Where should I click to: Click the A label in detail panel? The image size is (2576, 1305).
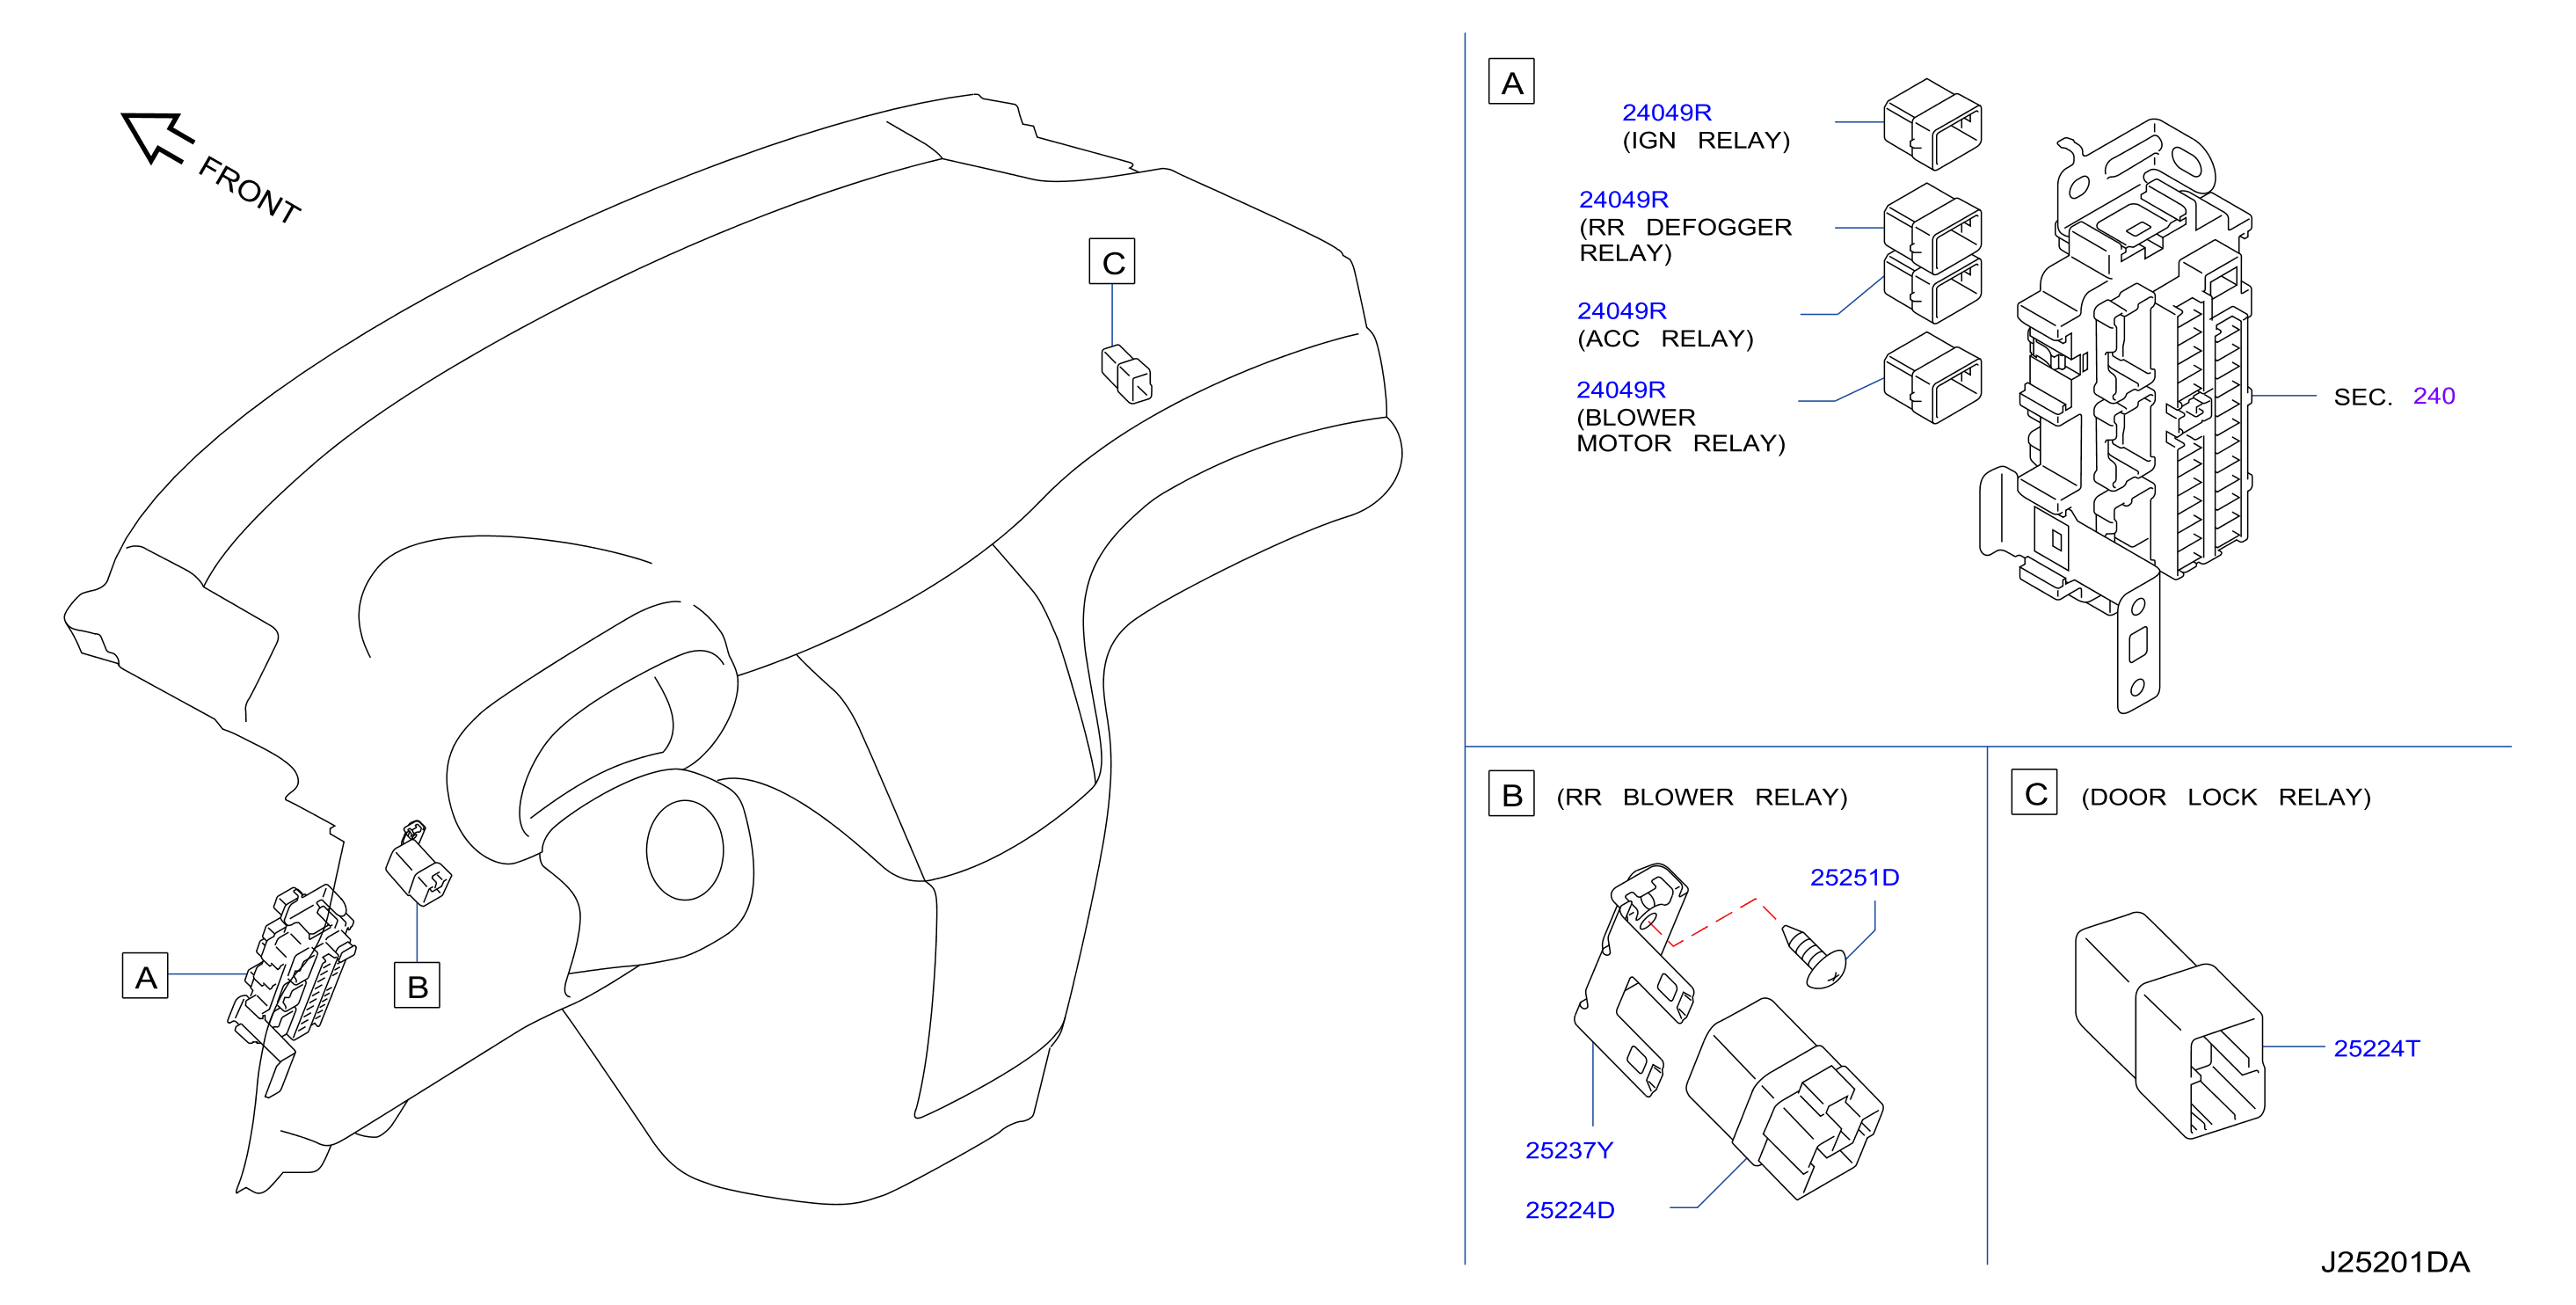(x=1511, y=82)
